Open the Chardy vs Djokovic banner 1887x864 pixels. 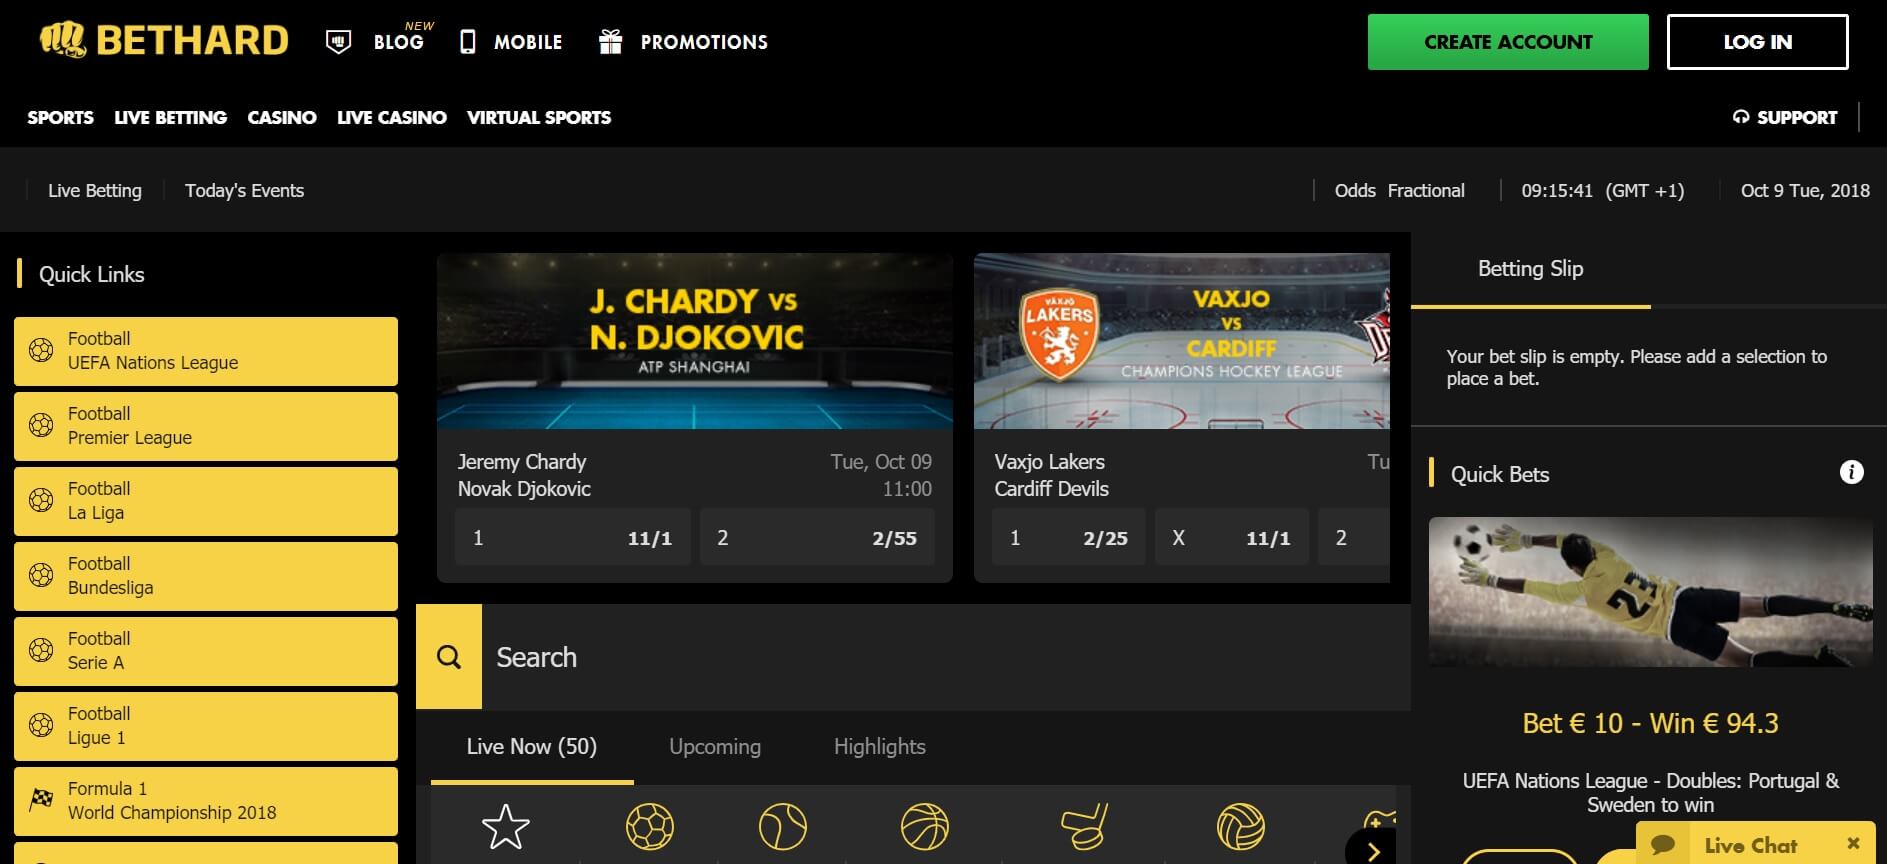[x=695, y=341]
